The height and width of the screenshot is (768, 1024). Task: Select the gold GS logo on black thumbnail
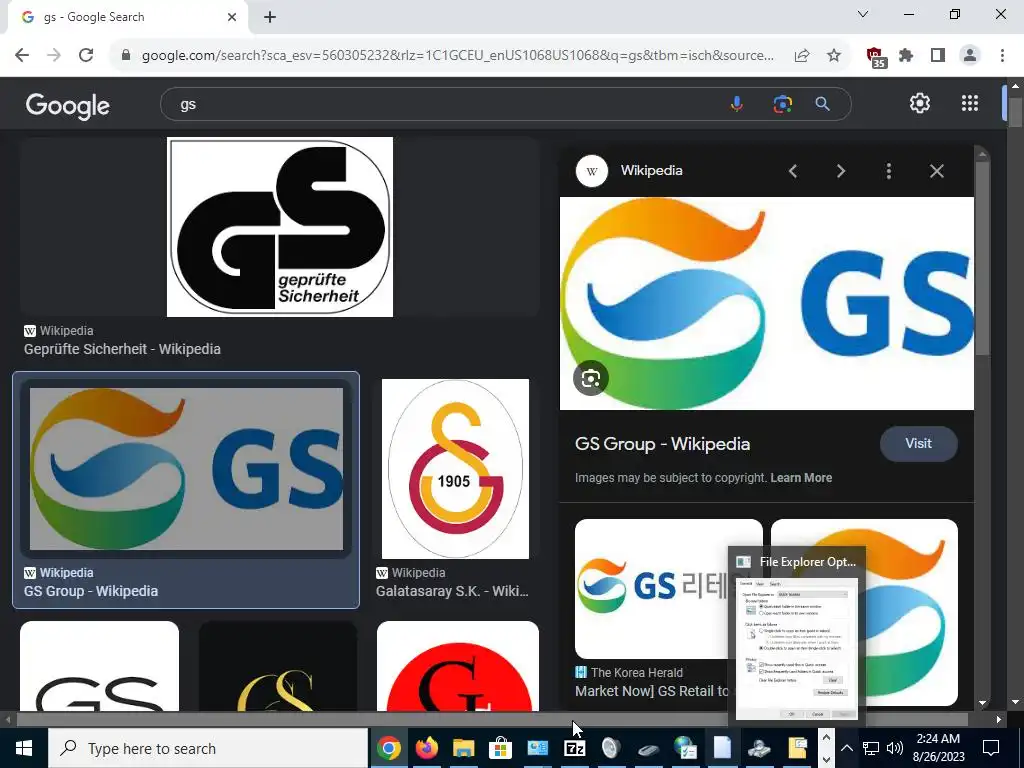click(x=278, y=666)
